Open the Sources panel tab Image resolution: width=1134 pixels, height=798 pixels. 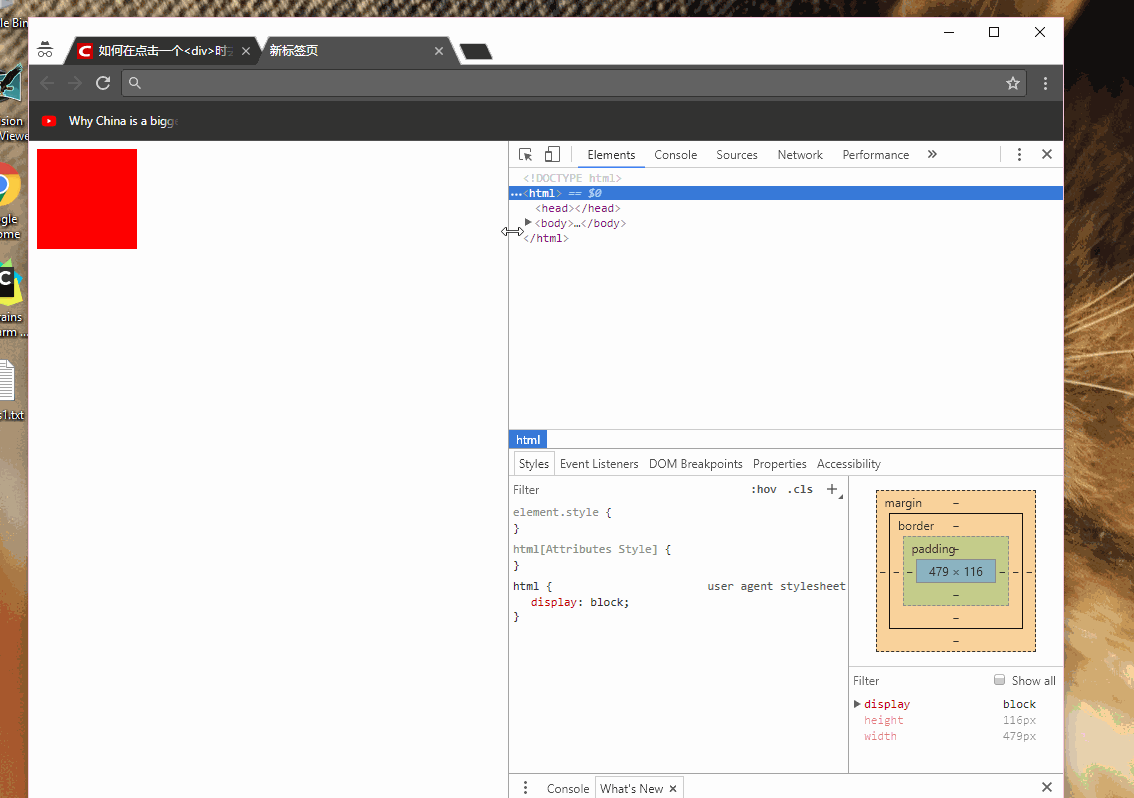click(x=737, y=155)
